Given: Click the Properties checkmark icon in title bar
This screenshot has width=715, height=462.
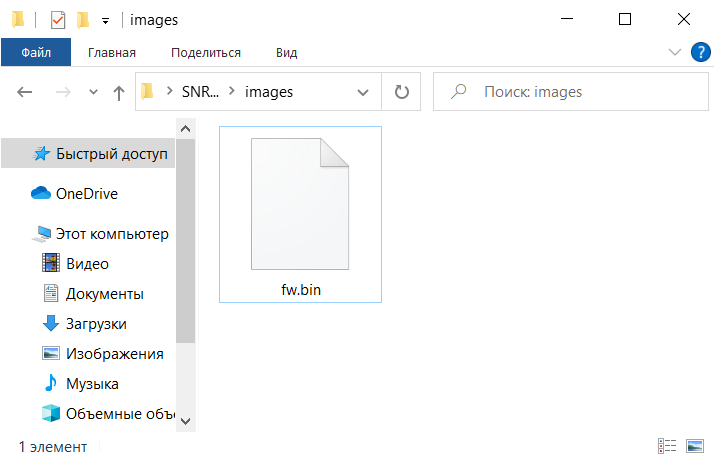Looking at the screenshot, I should [58, 20].
